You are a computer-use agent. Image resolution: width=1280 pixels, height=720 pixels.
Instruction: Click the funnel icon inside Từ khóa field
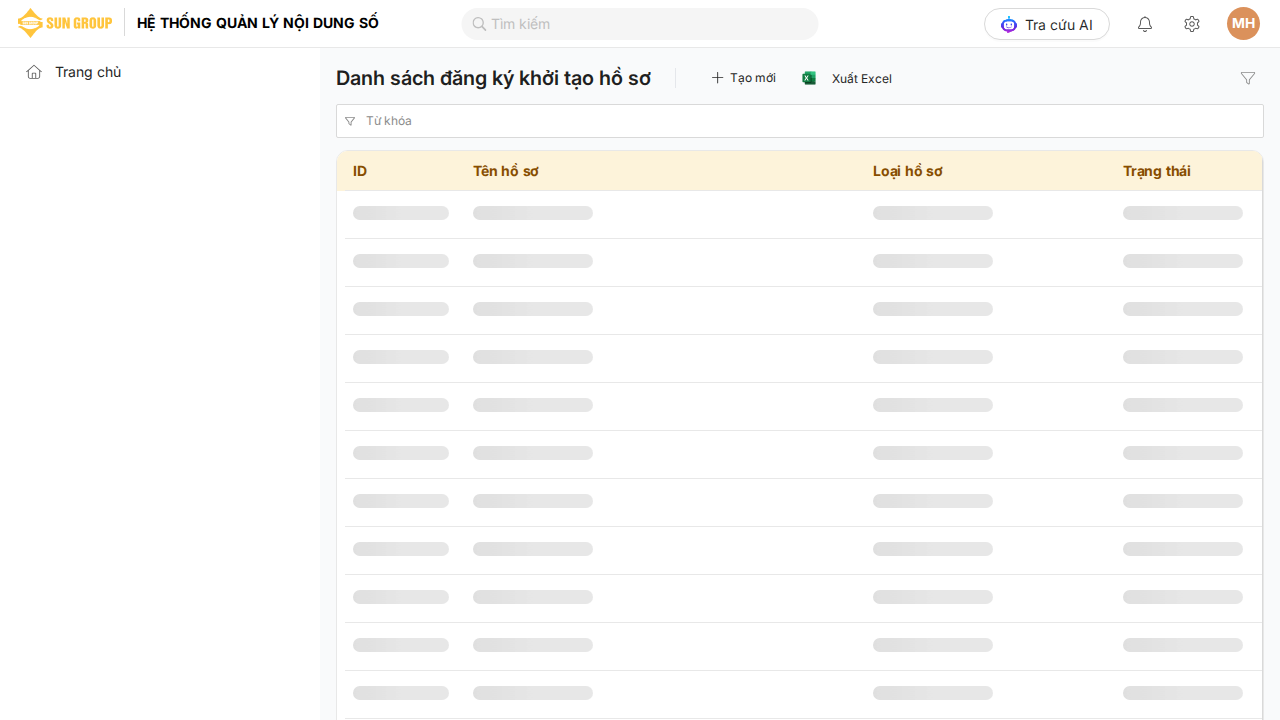350,121
